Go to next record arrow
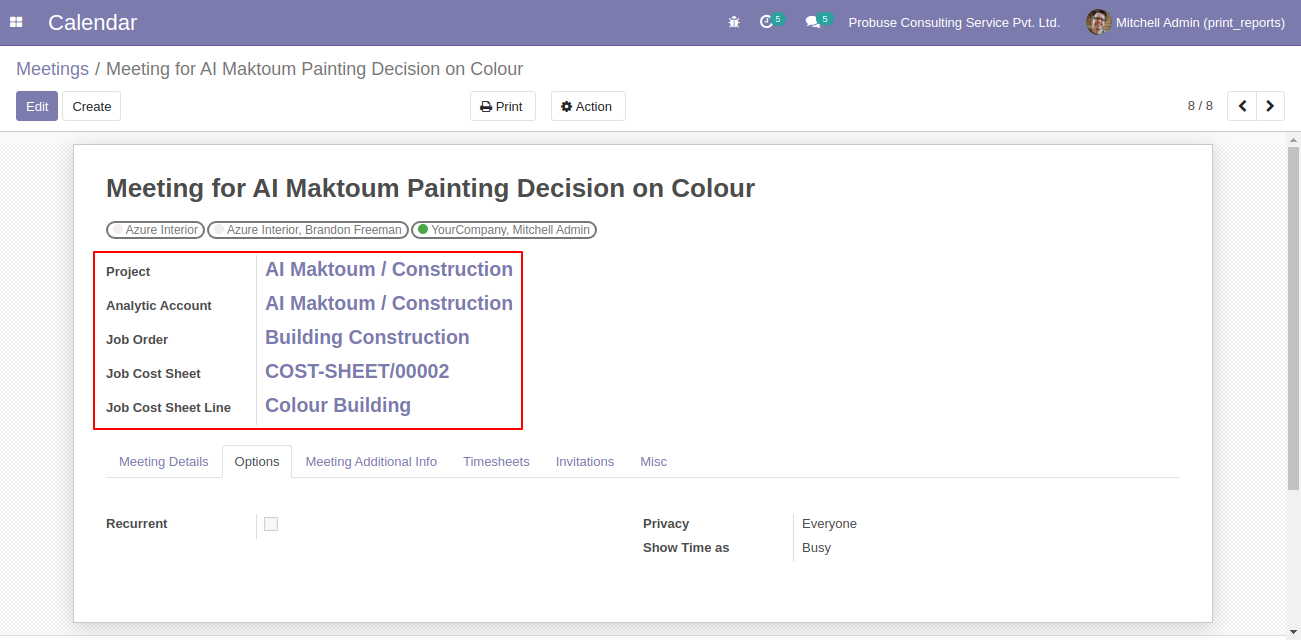Screen dimensions: 1301x640 pyautogui.click(x=1270, y=106)
